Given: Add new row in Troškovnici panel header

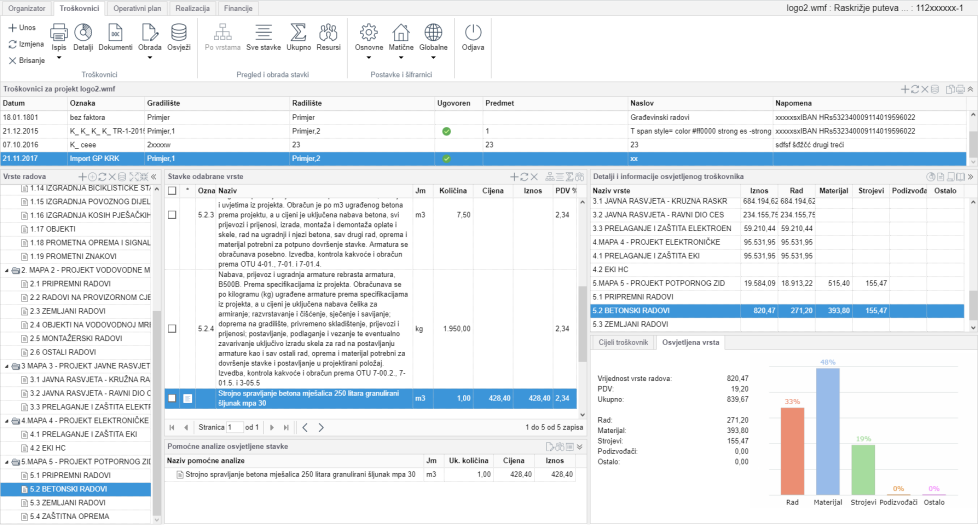Looking at the screenshot, I should pos(905,89).
